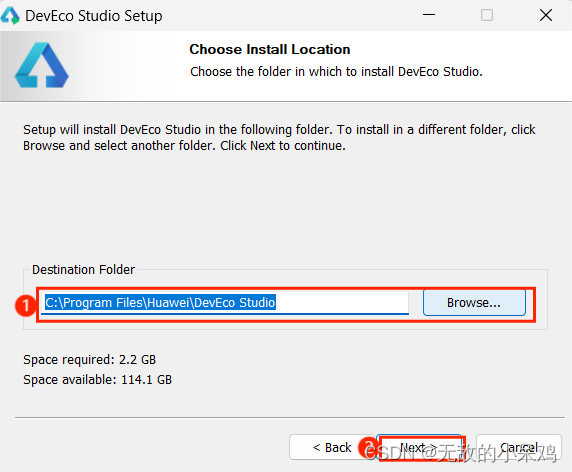The height and width of the screenshot is (472, 572).
Task: Click the DevEco Studio title bar icon
Action: click(x=10, y=16)
